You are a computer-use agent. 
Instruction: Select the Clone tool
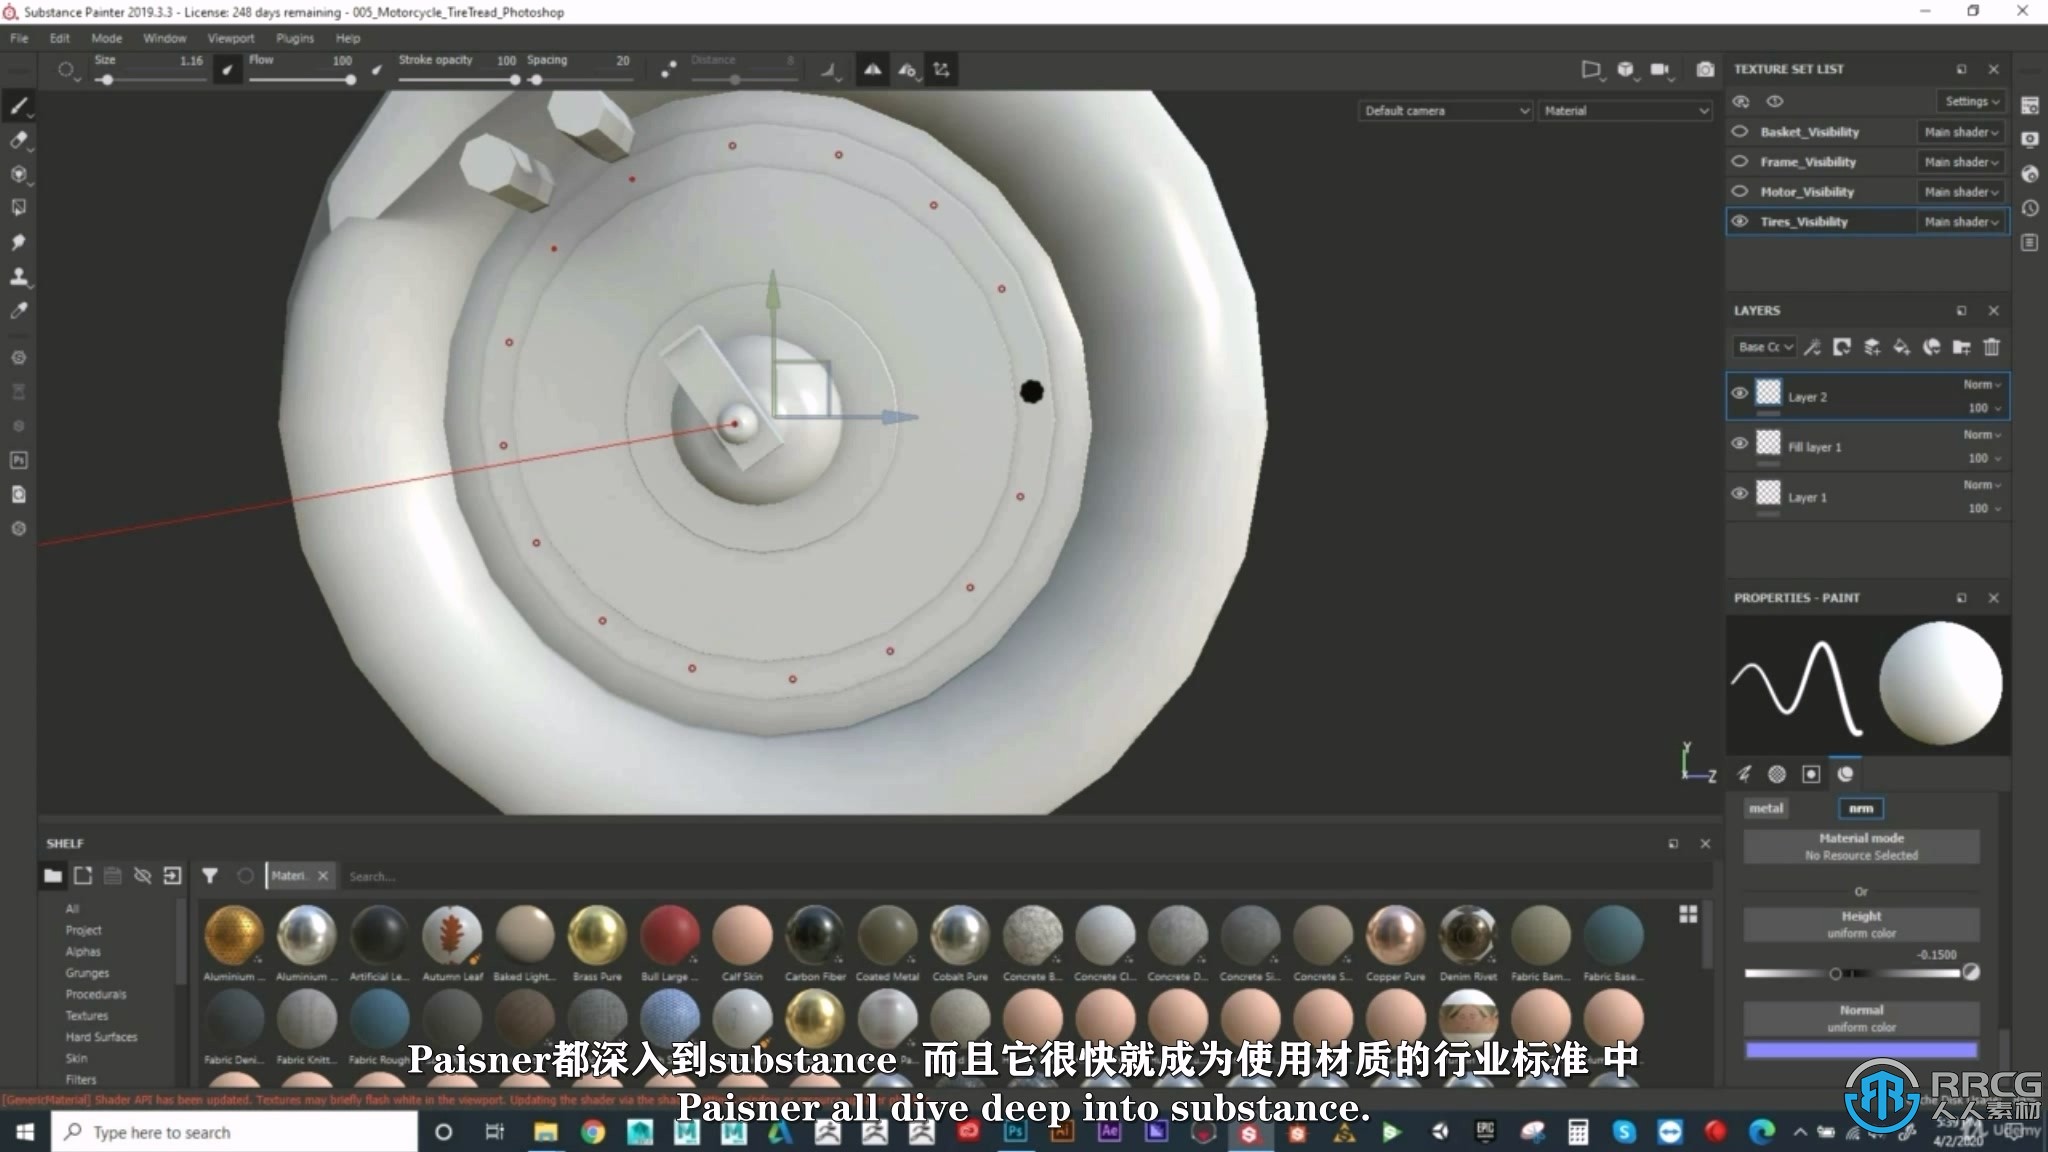18,276
